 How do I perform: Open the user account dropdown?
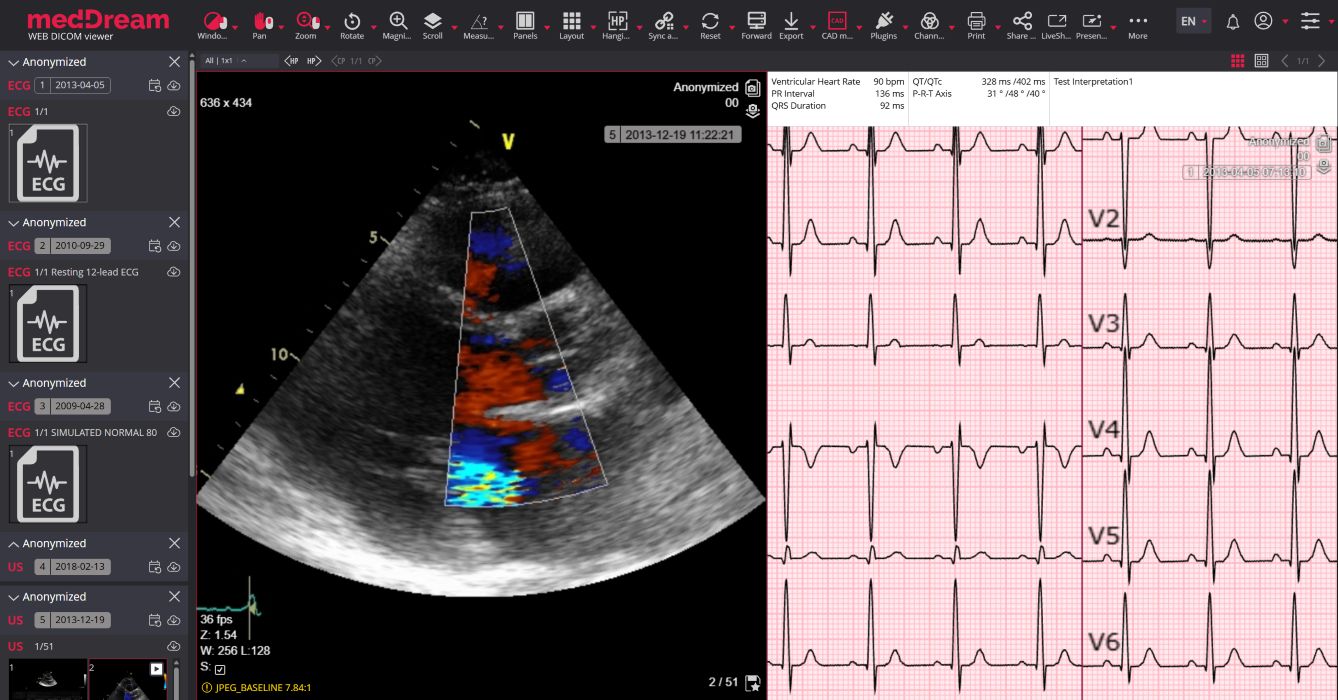point(1270,21)
